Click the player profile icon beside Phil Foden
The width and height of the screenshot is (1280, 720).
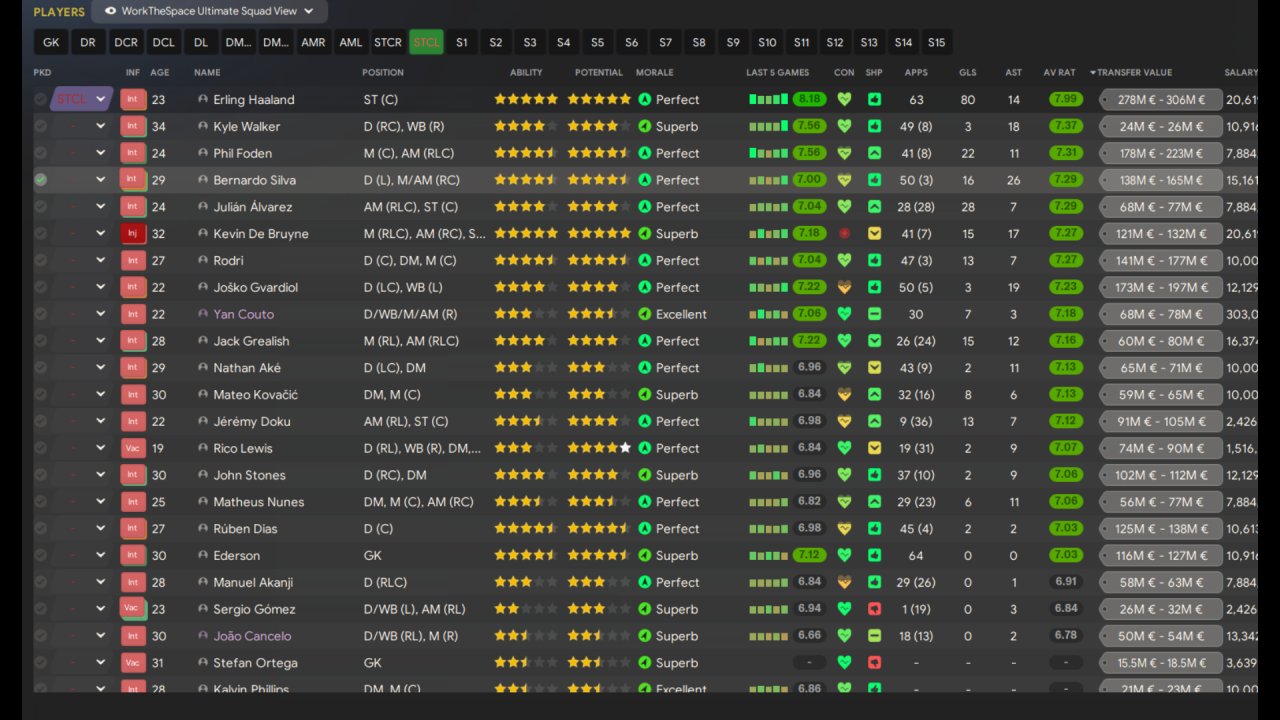[203, 154]
